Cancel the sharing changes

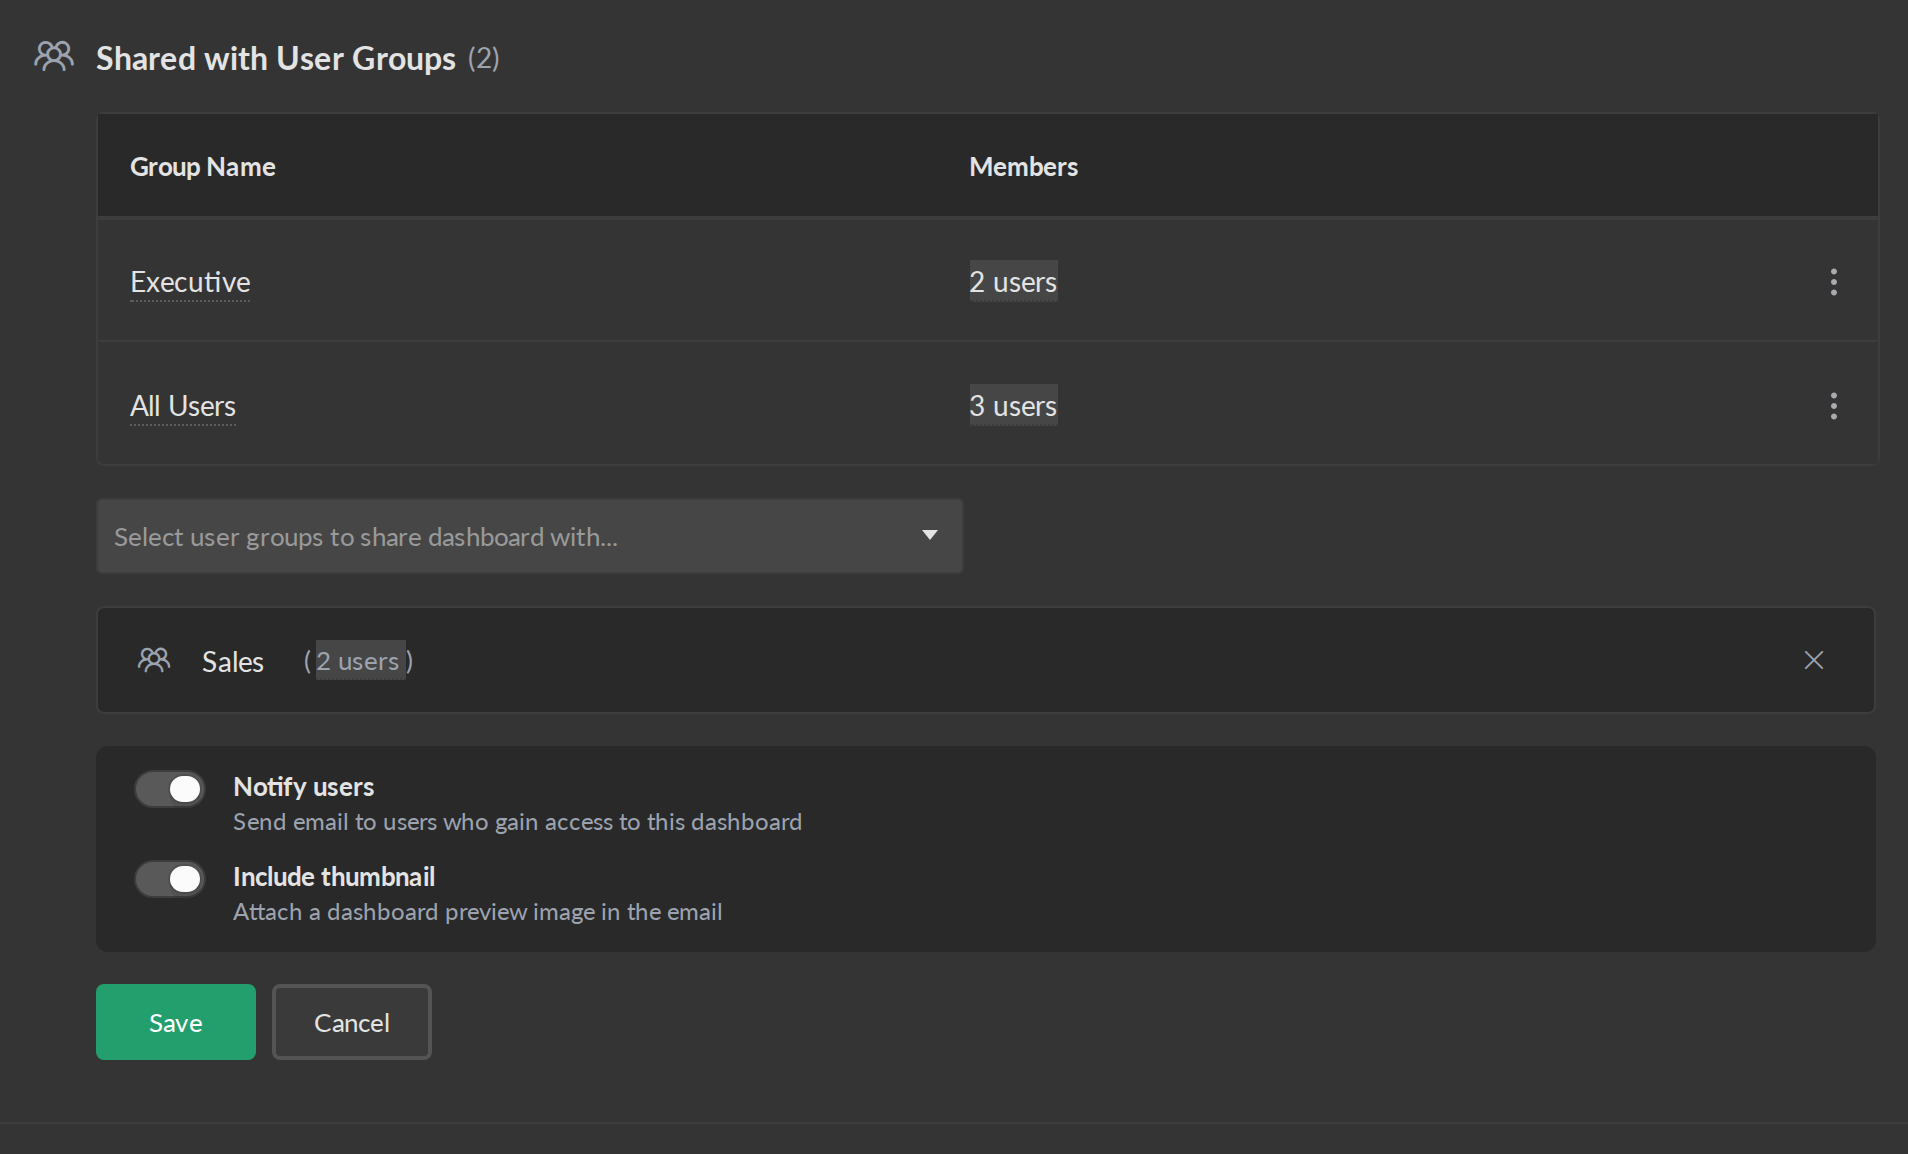352,1022
